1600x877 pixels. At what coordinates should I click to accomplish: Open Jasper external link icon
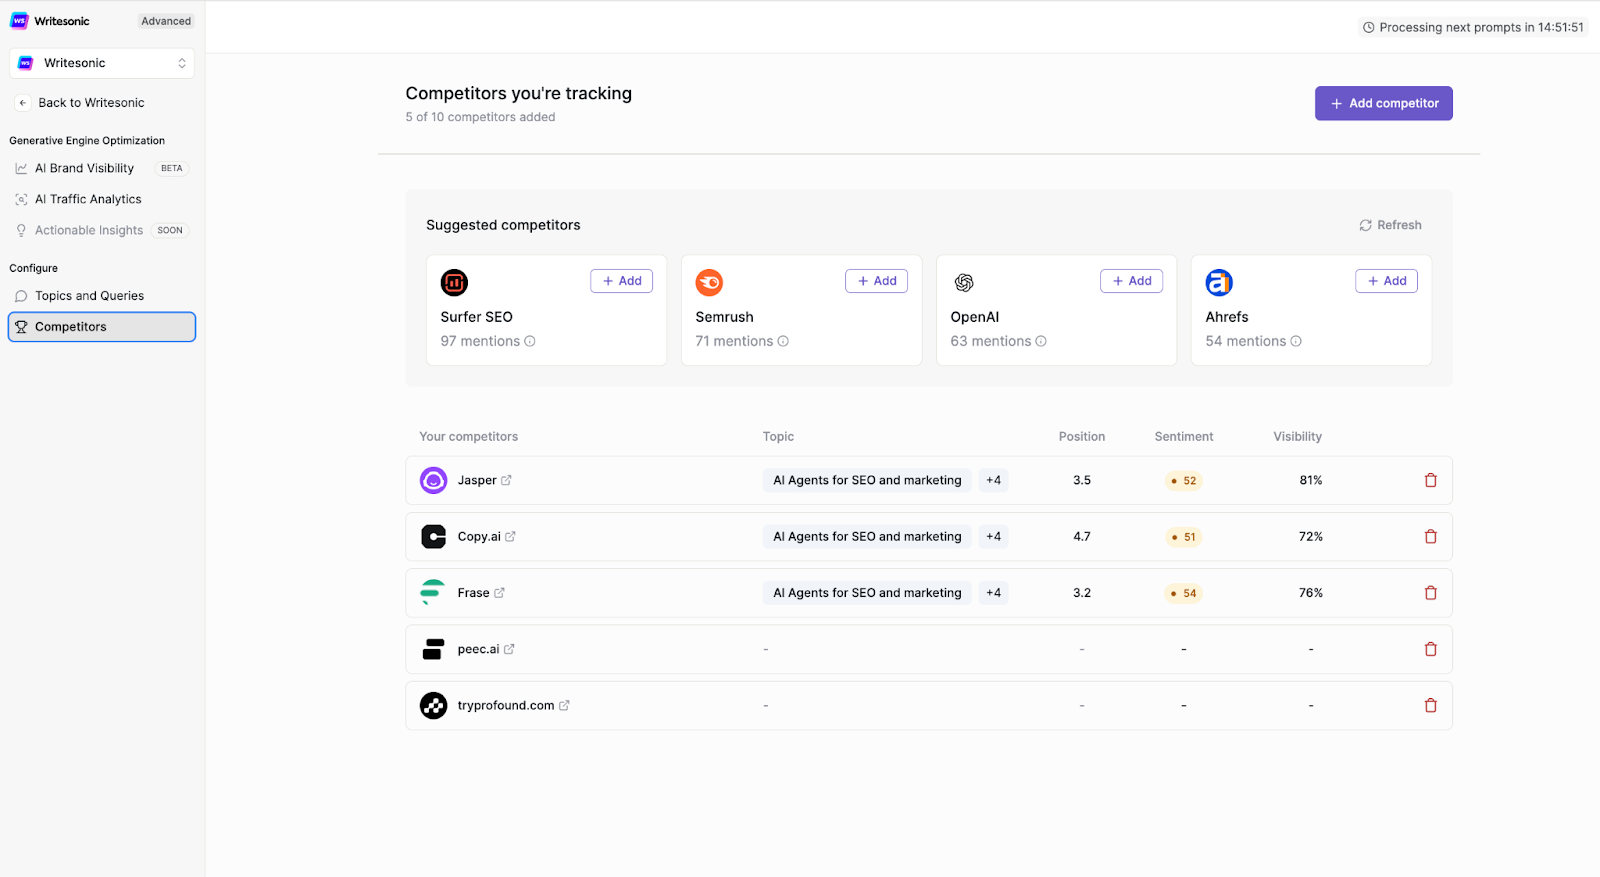(x=506, y=480)
